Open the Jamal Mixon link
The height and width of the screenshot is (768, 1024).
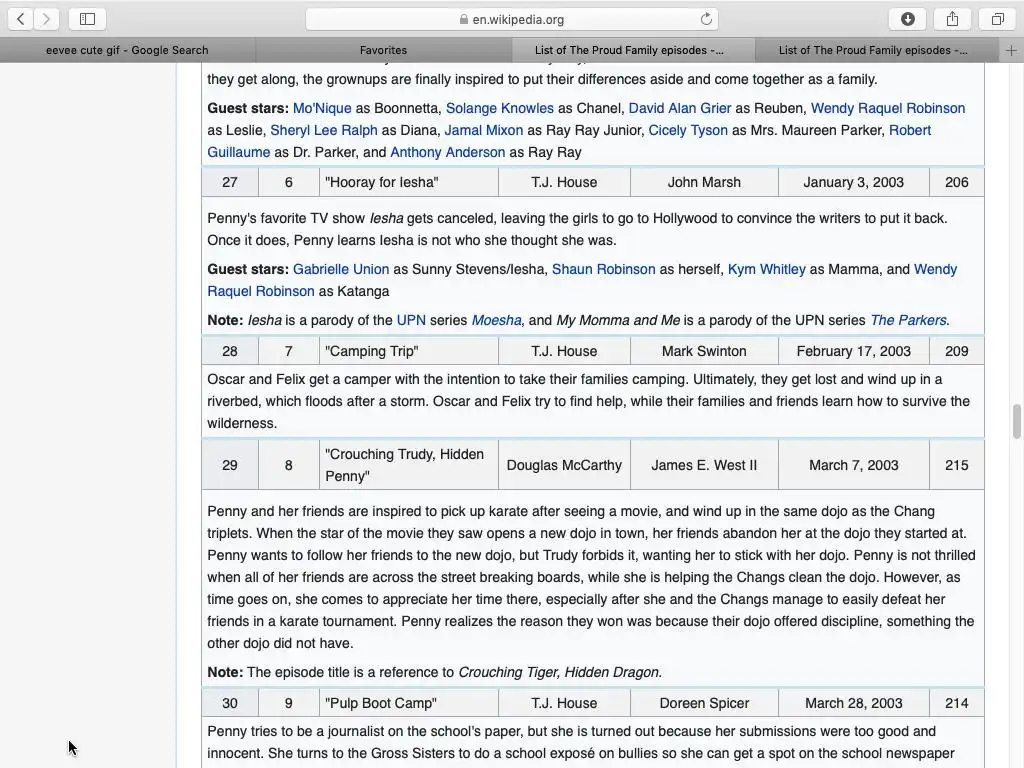coord(484,131)
